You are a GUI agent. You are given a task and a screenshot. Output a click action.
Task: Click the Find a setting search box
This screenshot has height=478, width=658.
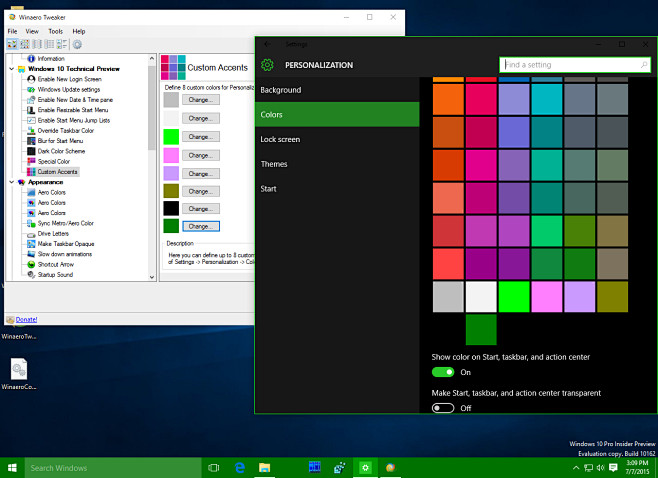[x=575, y=65]
